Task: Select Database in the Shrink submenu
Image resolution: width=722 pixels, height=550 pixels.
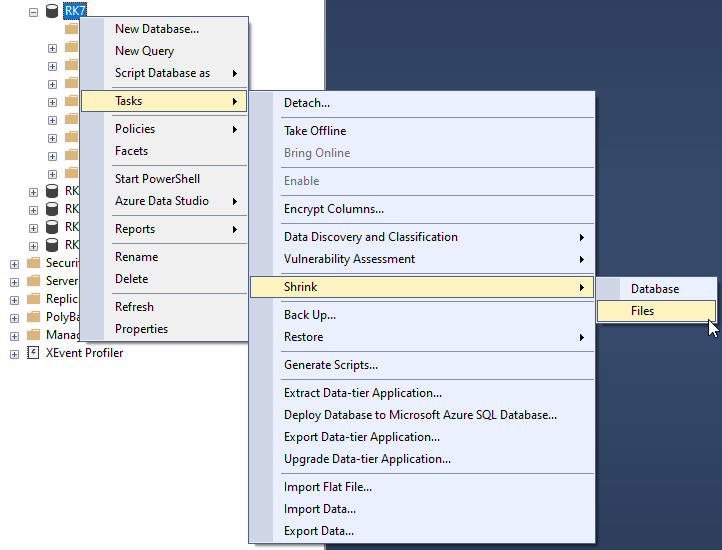Action: point(656,289)
